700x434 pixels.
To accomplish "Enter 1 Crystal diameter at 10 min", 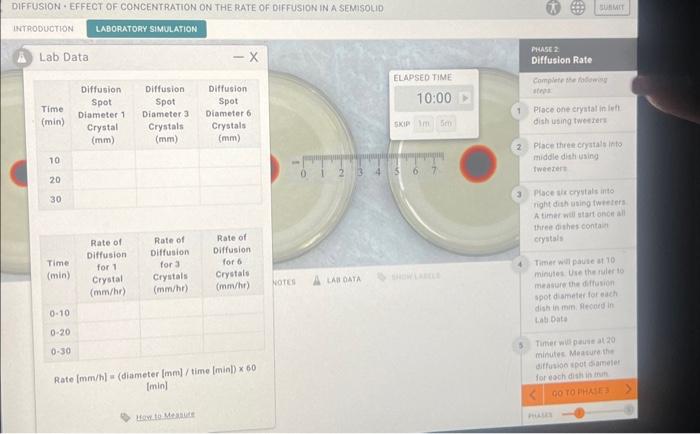I will coord(103,159).
